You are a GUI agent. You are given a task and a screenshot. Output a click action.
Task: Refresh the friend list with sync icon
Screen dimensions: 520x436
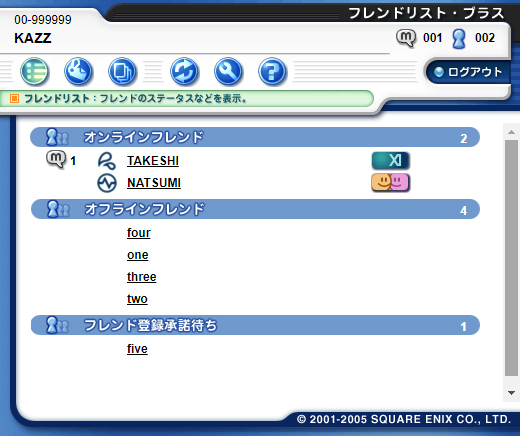point(184,71)
